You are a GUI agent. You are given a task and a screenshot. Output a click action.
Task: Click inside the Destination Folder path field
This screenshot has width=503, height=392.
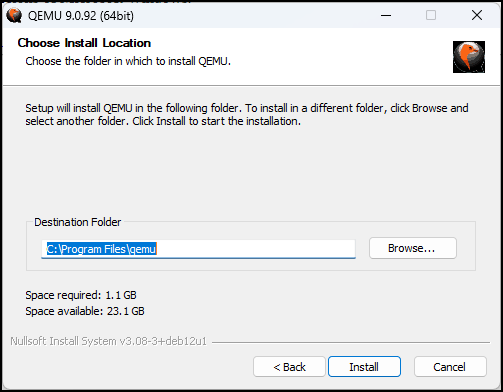tap(198, 249)
